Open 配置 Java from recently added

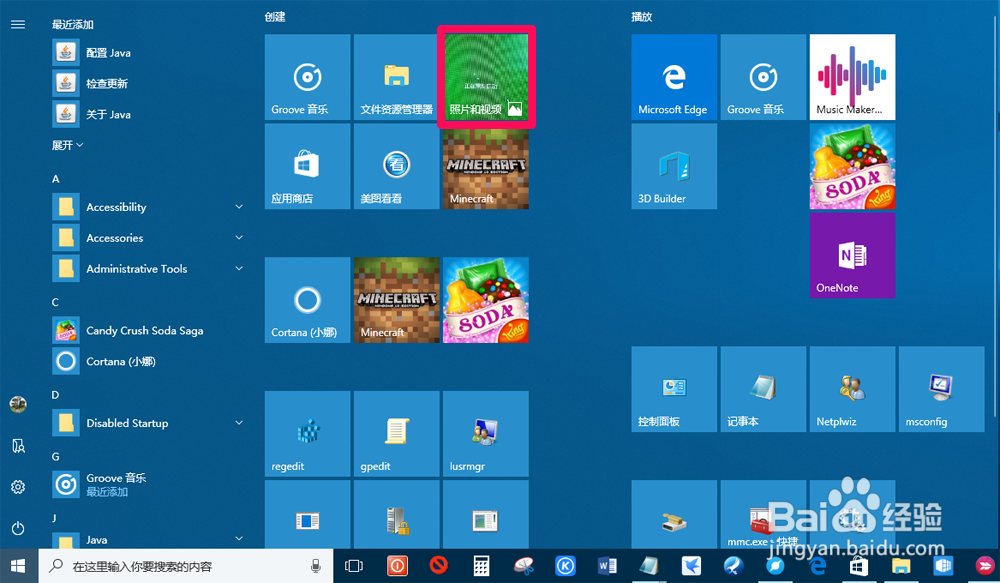tap(148, 52)
